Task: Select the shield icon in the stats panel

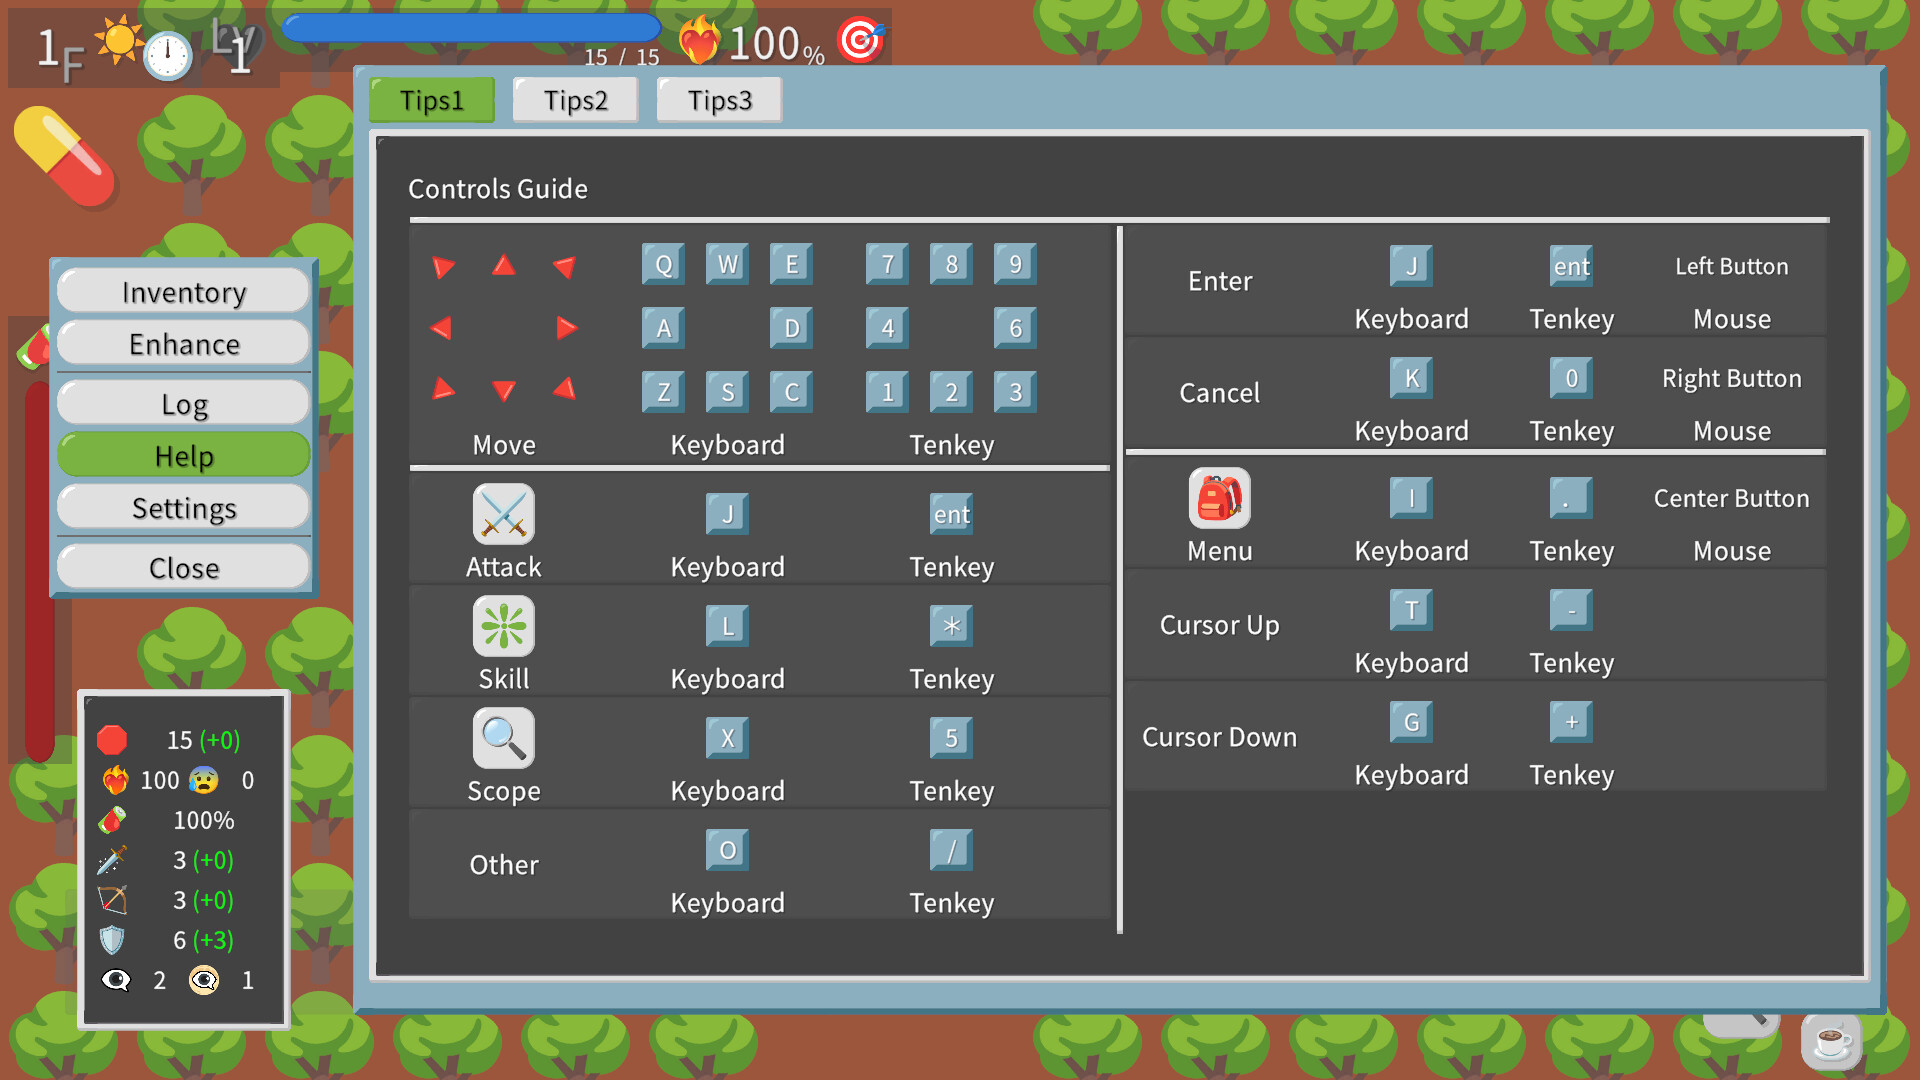Action: pos(113,940)
